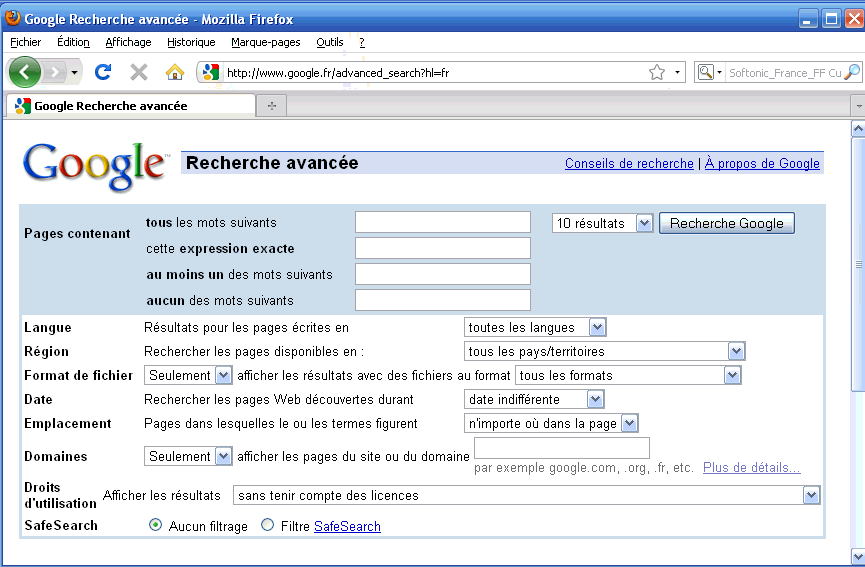The image size is (865, 567).
Task: Focus the 'aucun des mots suivants' field
Action: (x=442, y=300)
